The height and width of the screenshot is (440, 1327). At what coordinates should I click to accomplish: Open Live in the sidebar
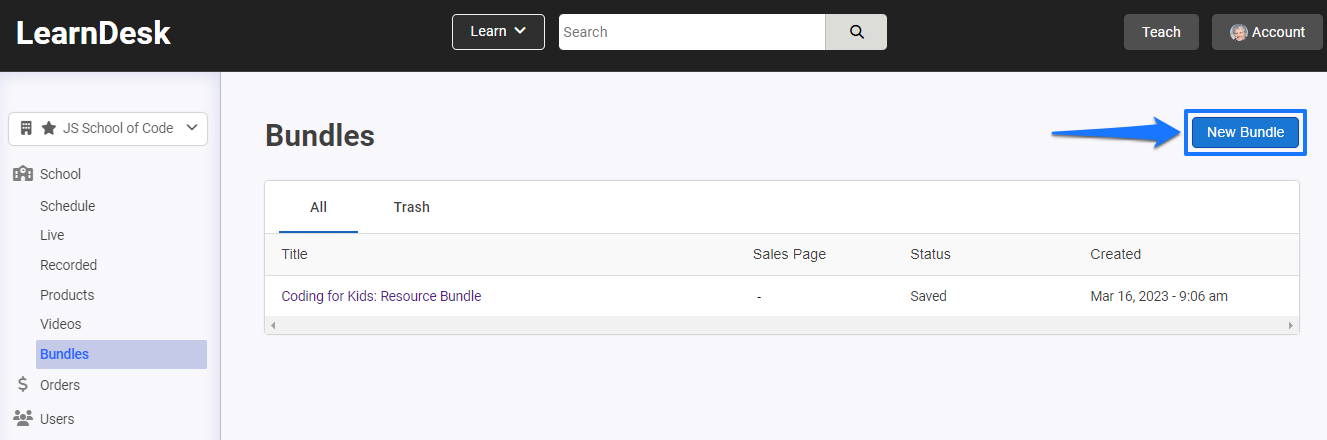pyautogui.click(x=52, y=235)
